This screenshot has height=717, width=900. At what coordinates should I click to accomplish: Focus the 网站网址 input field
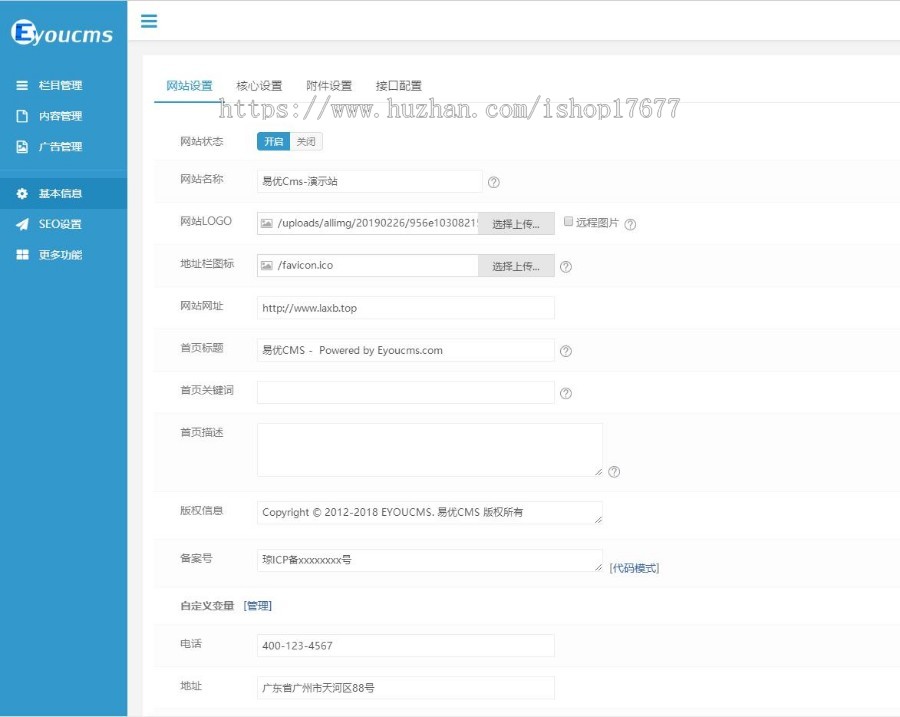click(406, 308)
